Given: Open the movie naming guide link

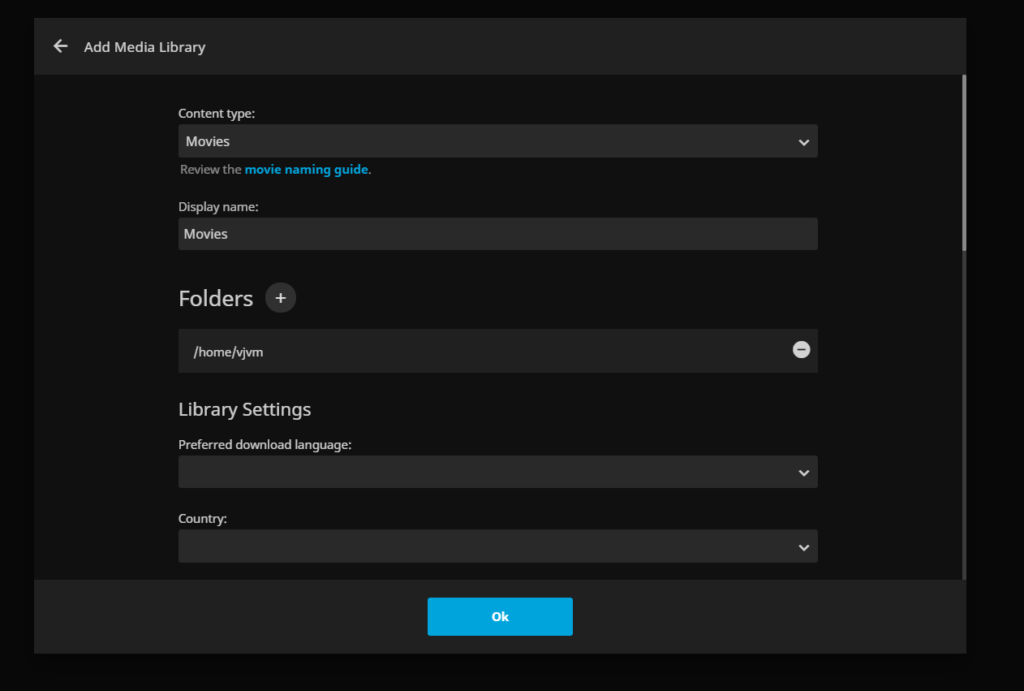Looking at the screenshot, I should 306,169.
